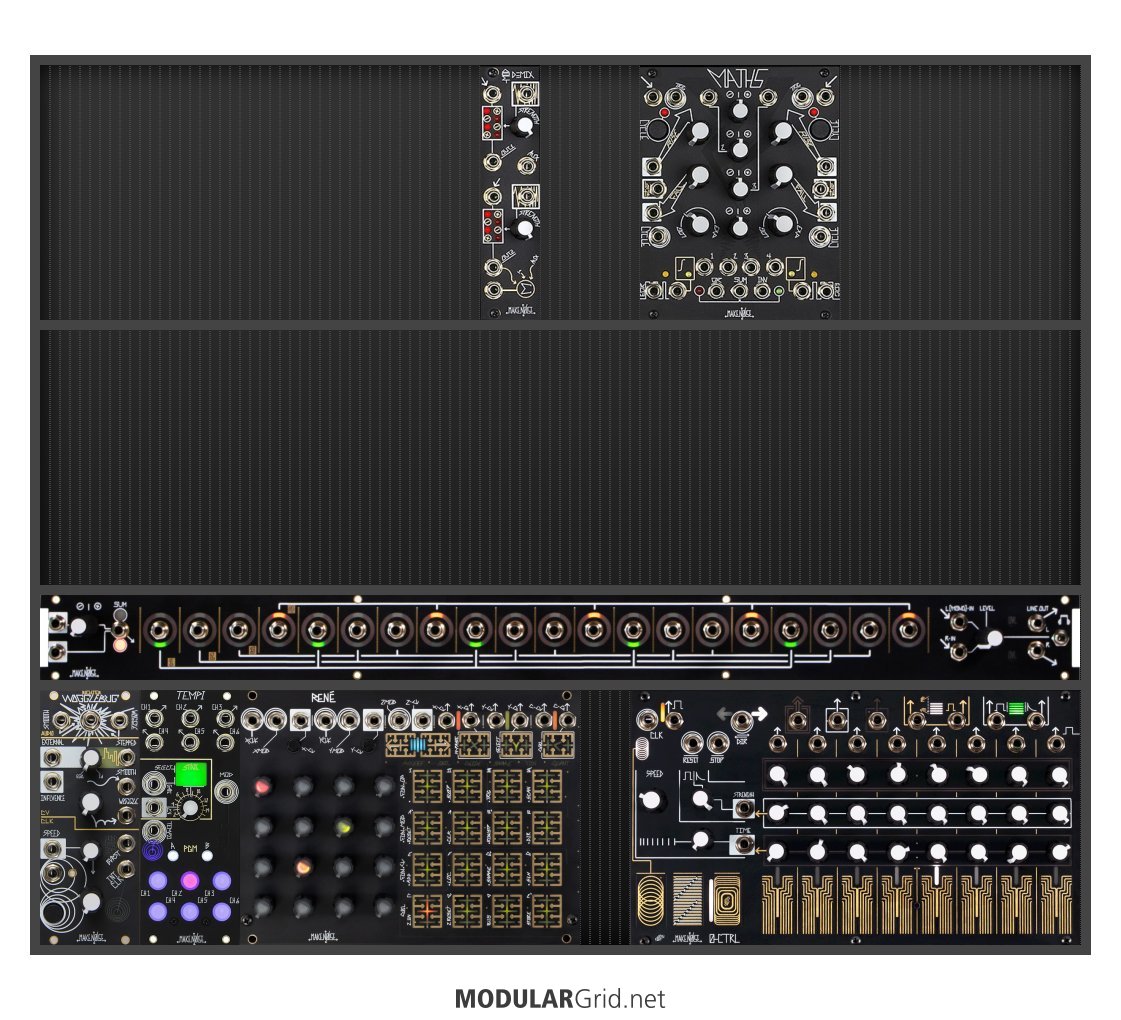The width and height of the screenshot is (1121, 1020).
Task: Click the 0-CTRL module name label
Action: tap(724, 938)
